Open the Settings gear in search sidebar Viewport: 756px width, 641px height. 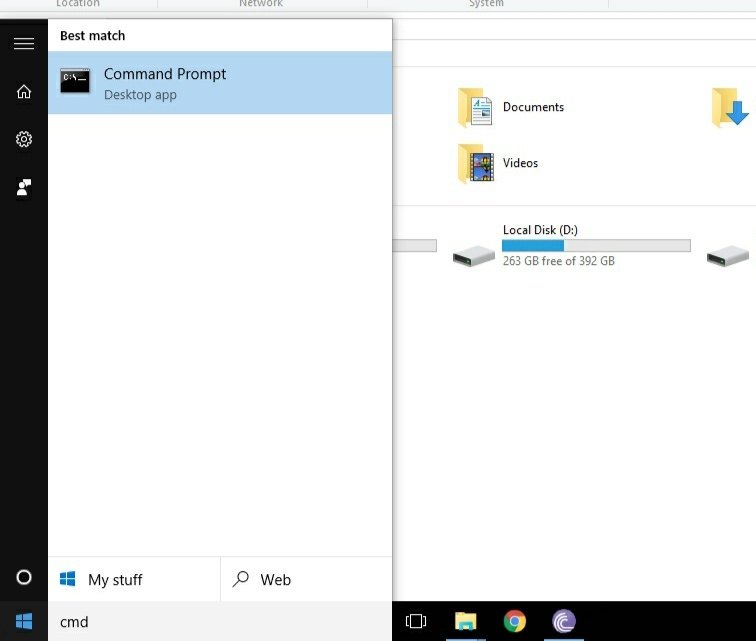coord(24,140)
